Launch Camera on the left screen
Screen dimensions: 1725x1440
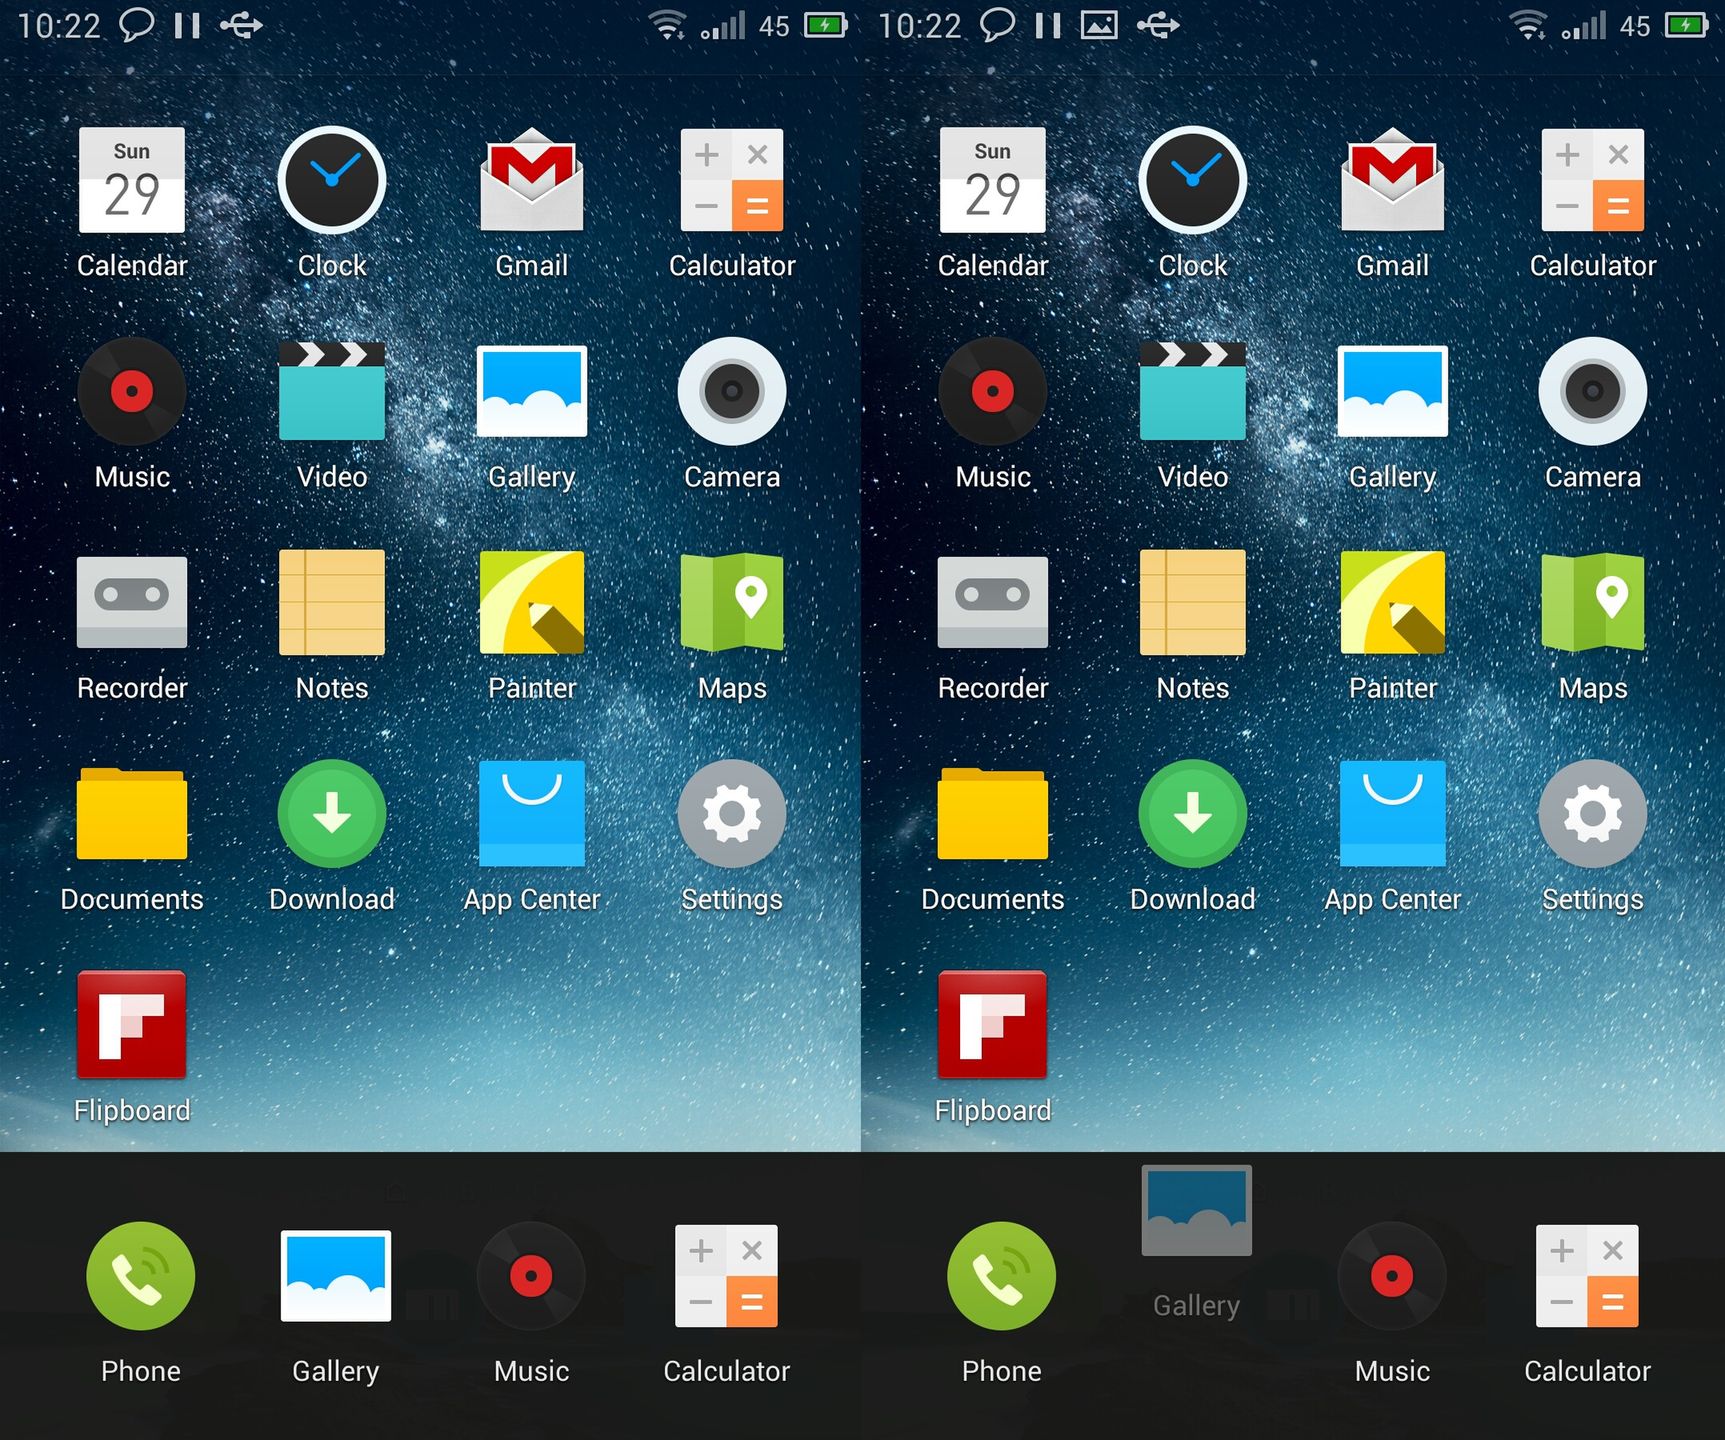click(732, 391)
